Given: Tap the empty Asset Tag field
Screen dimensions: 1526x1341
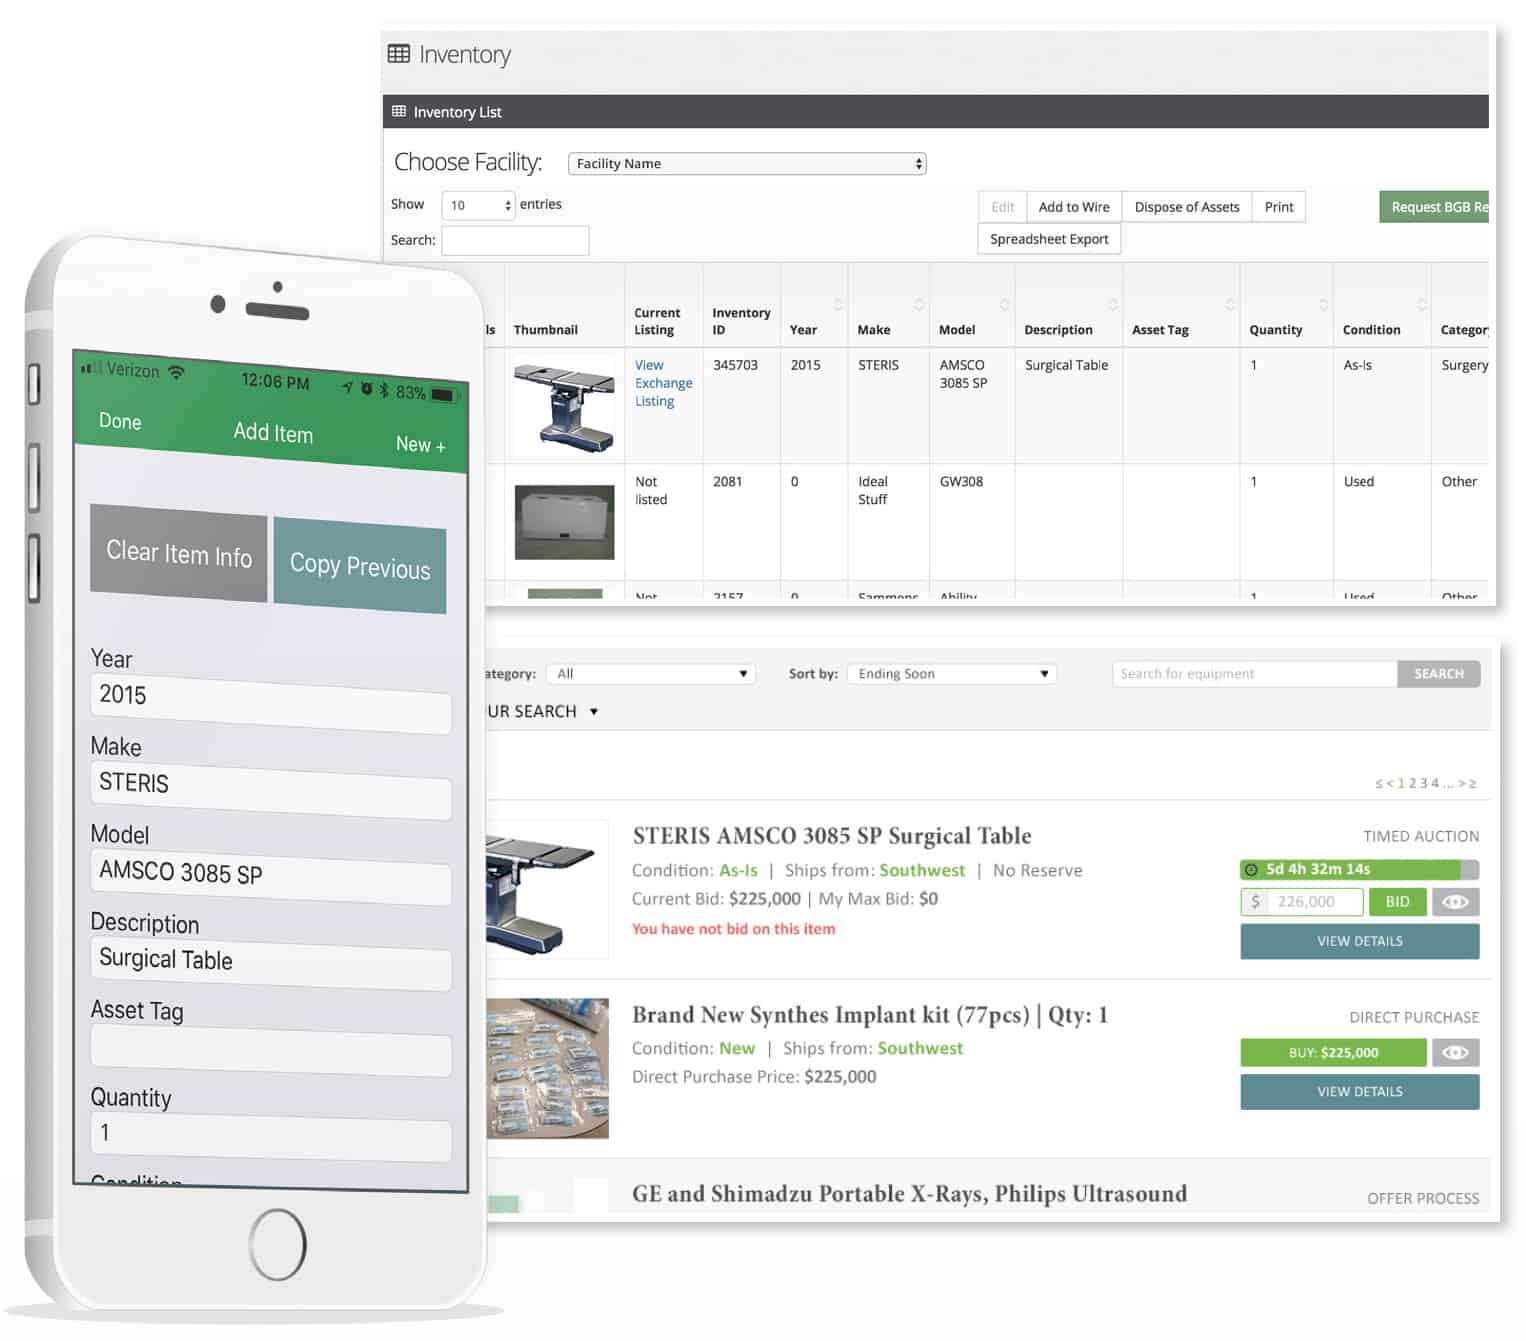Looking at the screenshot, I should coord(271,1050).
